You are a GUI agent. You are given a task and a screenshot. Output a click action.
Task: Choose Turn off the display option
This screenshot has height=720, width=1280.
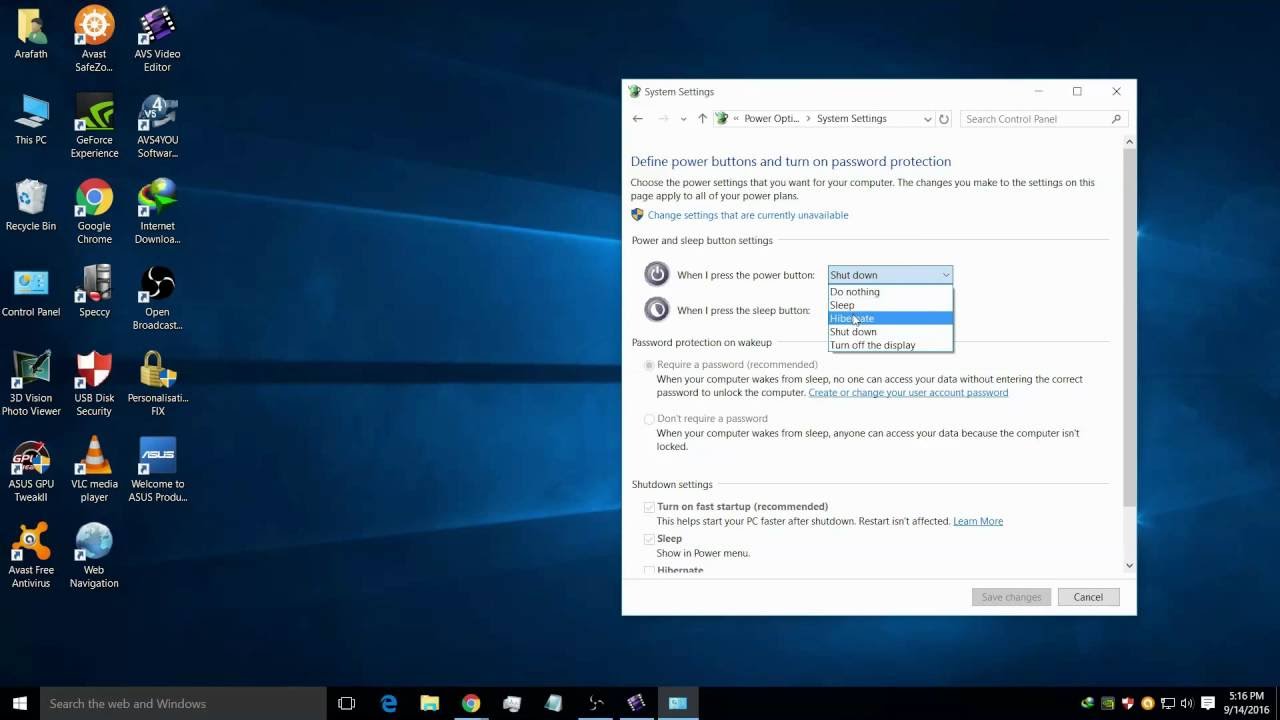[x=890, y=345]
